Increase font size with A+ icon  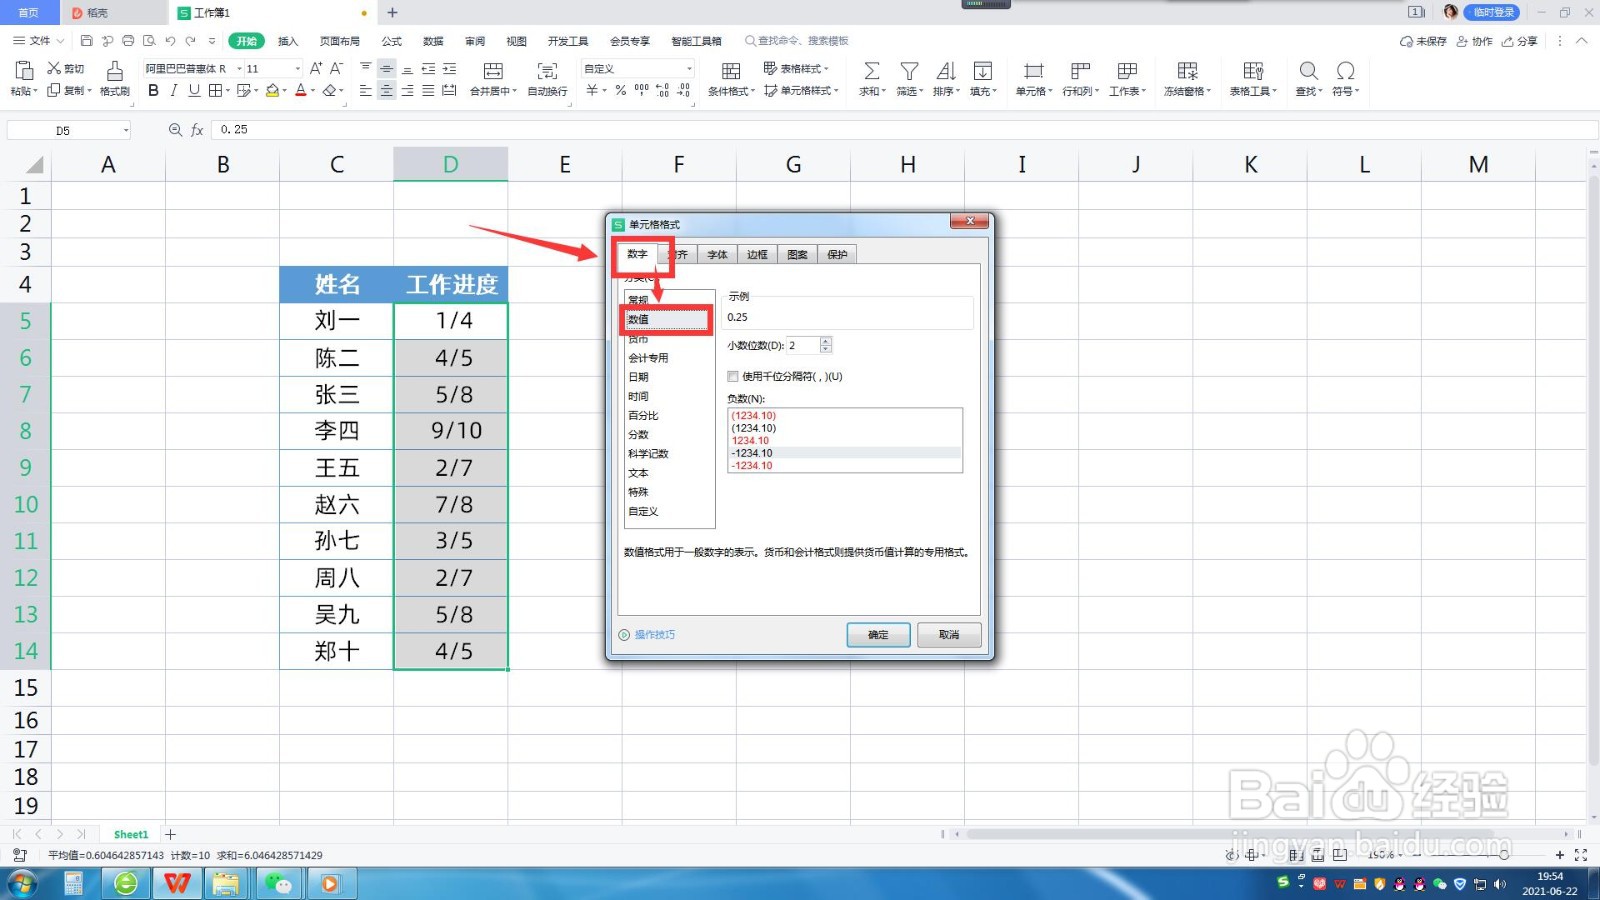pos(316,68)
